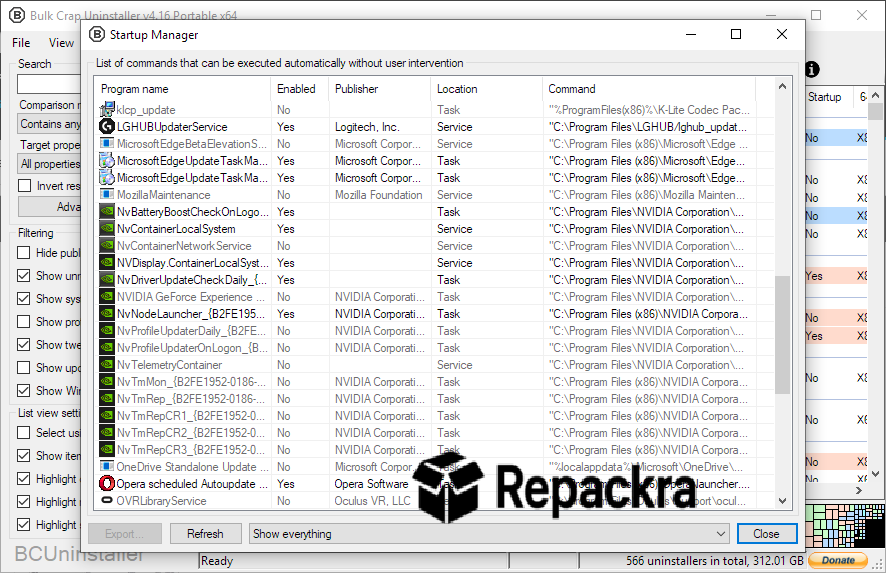The height and width of the screenshot is (573, 886).
Task: Open the Contains any comparison dropdown
Action: click(x=50, y=124)
